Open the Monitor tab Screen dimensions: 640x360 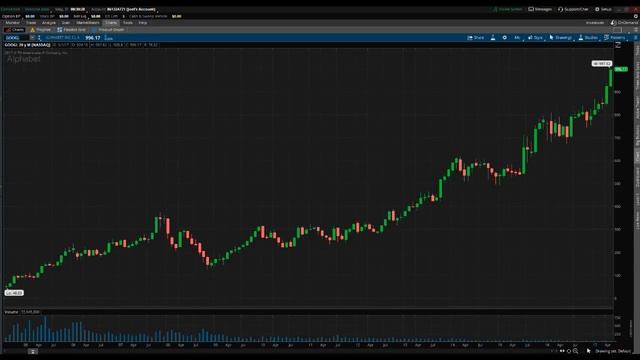point(12,23)
